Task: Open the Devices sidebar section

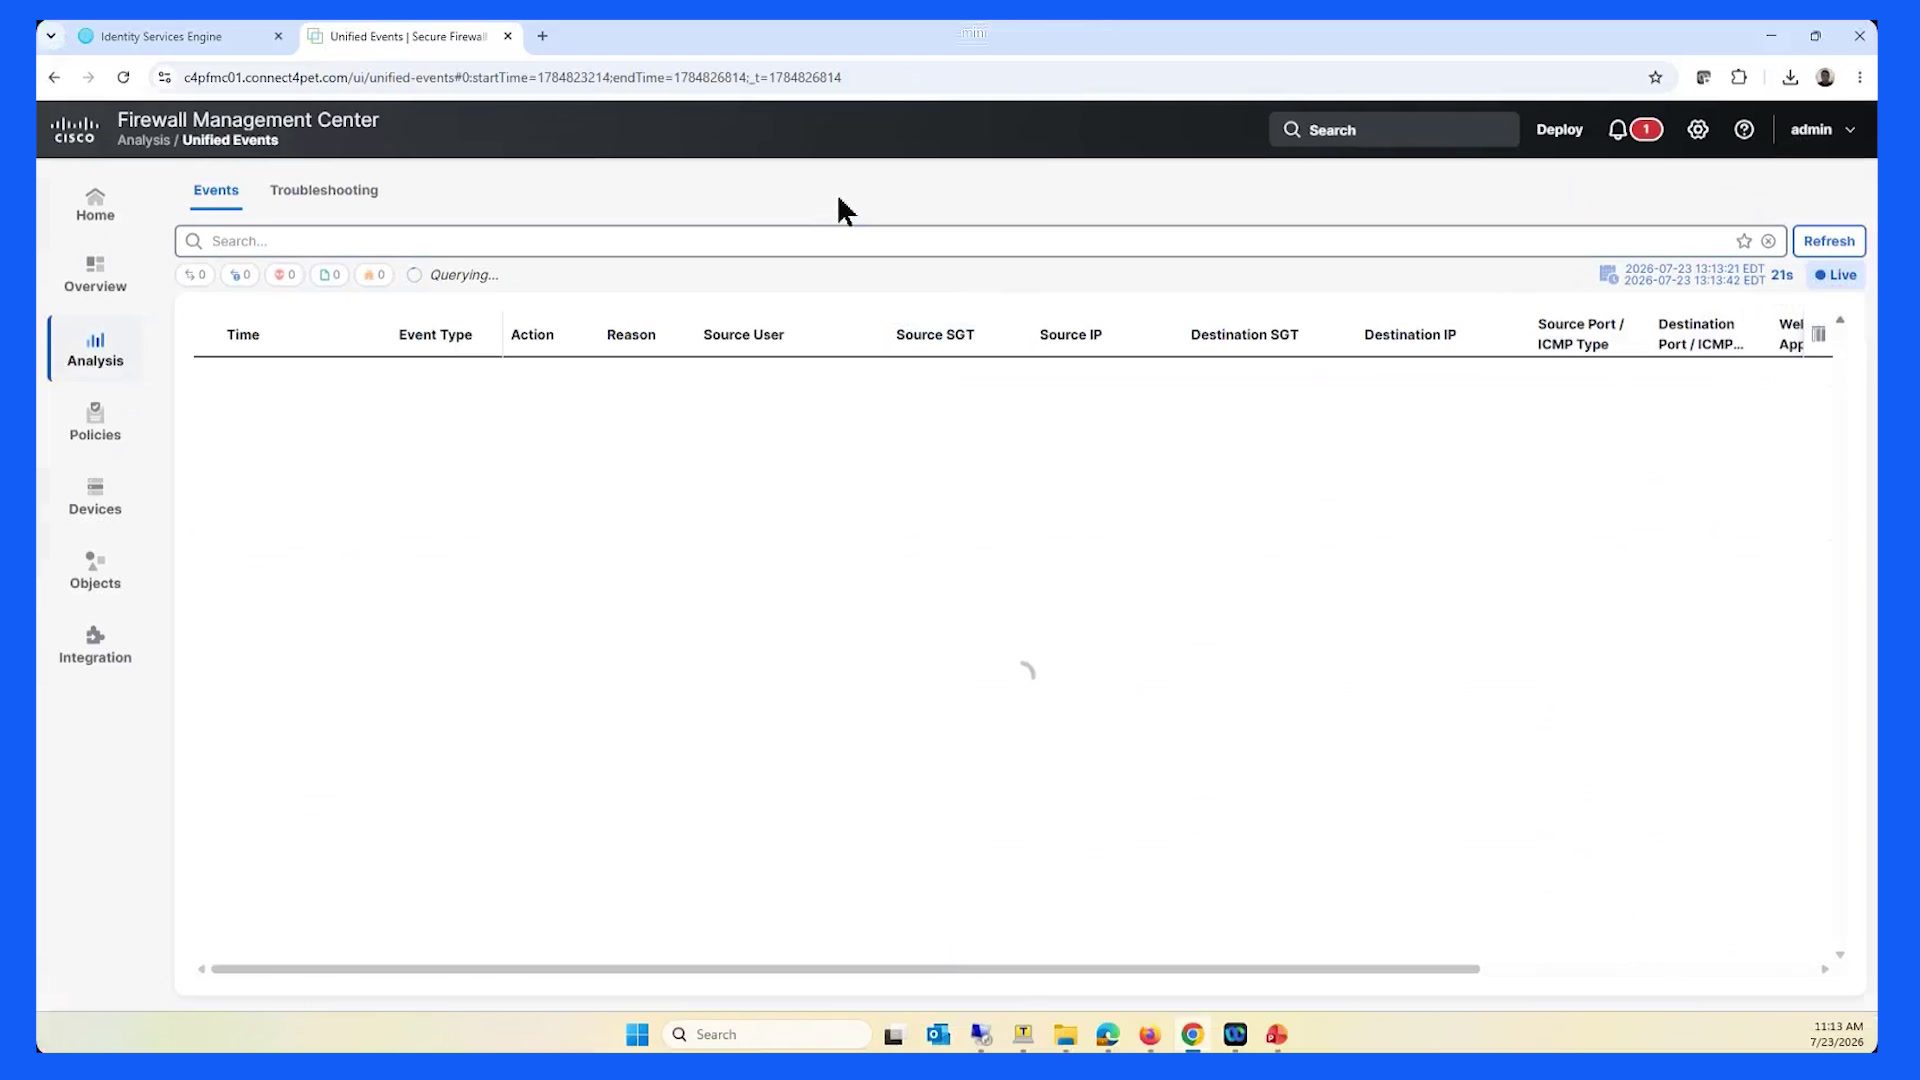Action: tap(95, 497)
